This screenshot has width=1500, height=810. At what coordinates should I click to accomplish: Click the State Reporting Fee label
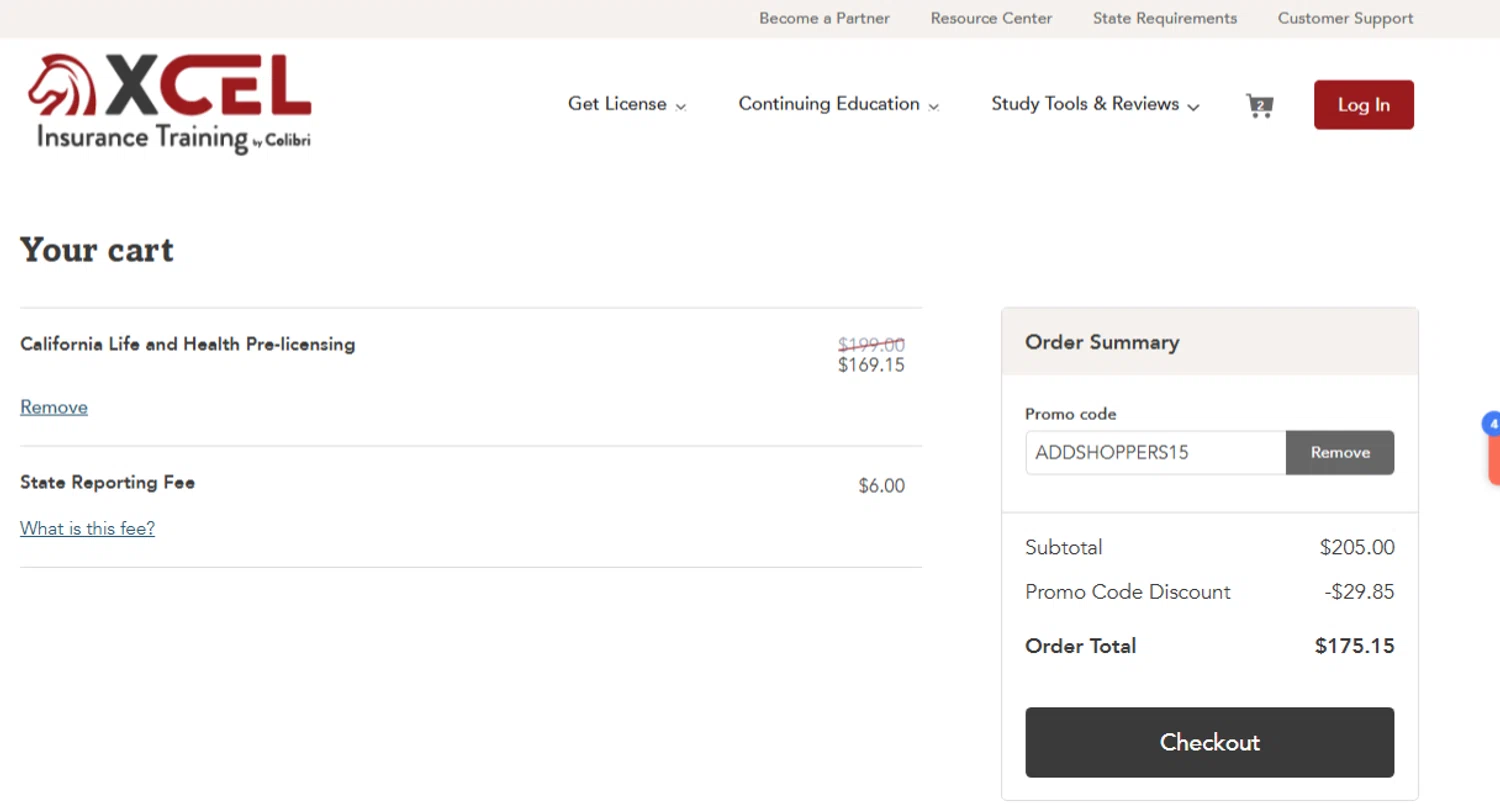pos(107,482)
